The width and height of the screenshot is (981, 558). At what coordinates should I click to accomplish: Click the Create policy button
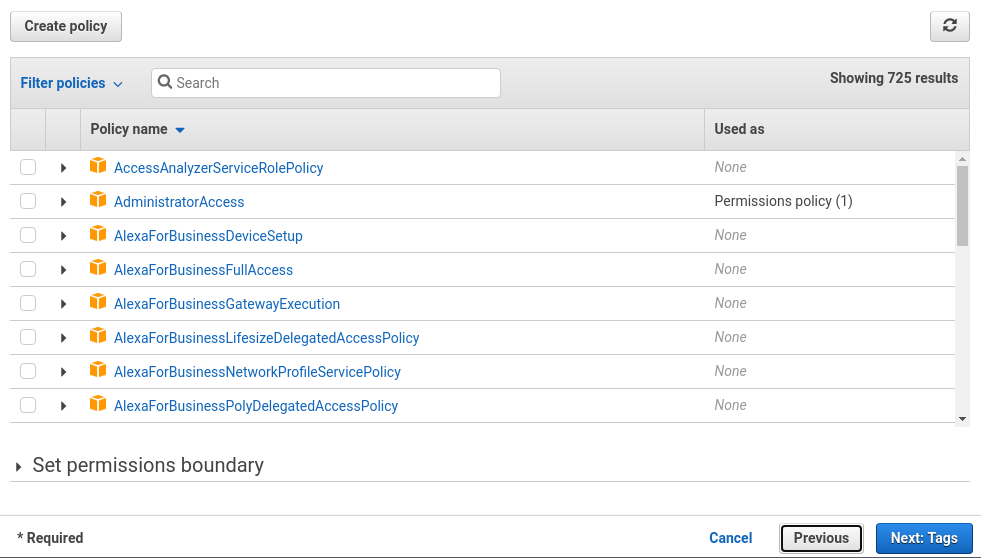coord(66,26)
